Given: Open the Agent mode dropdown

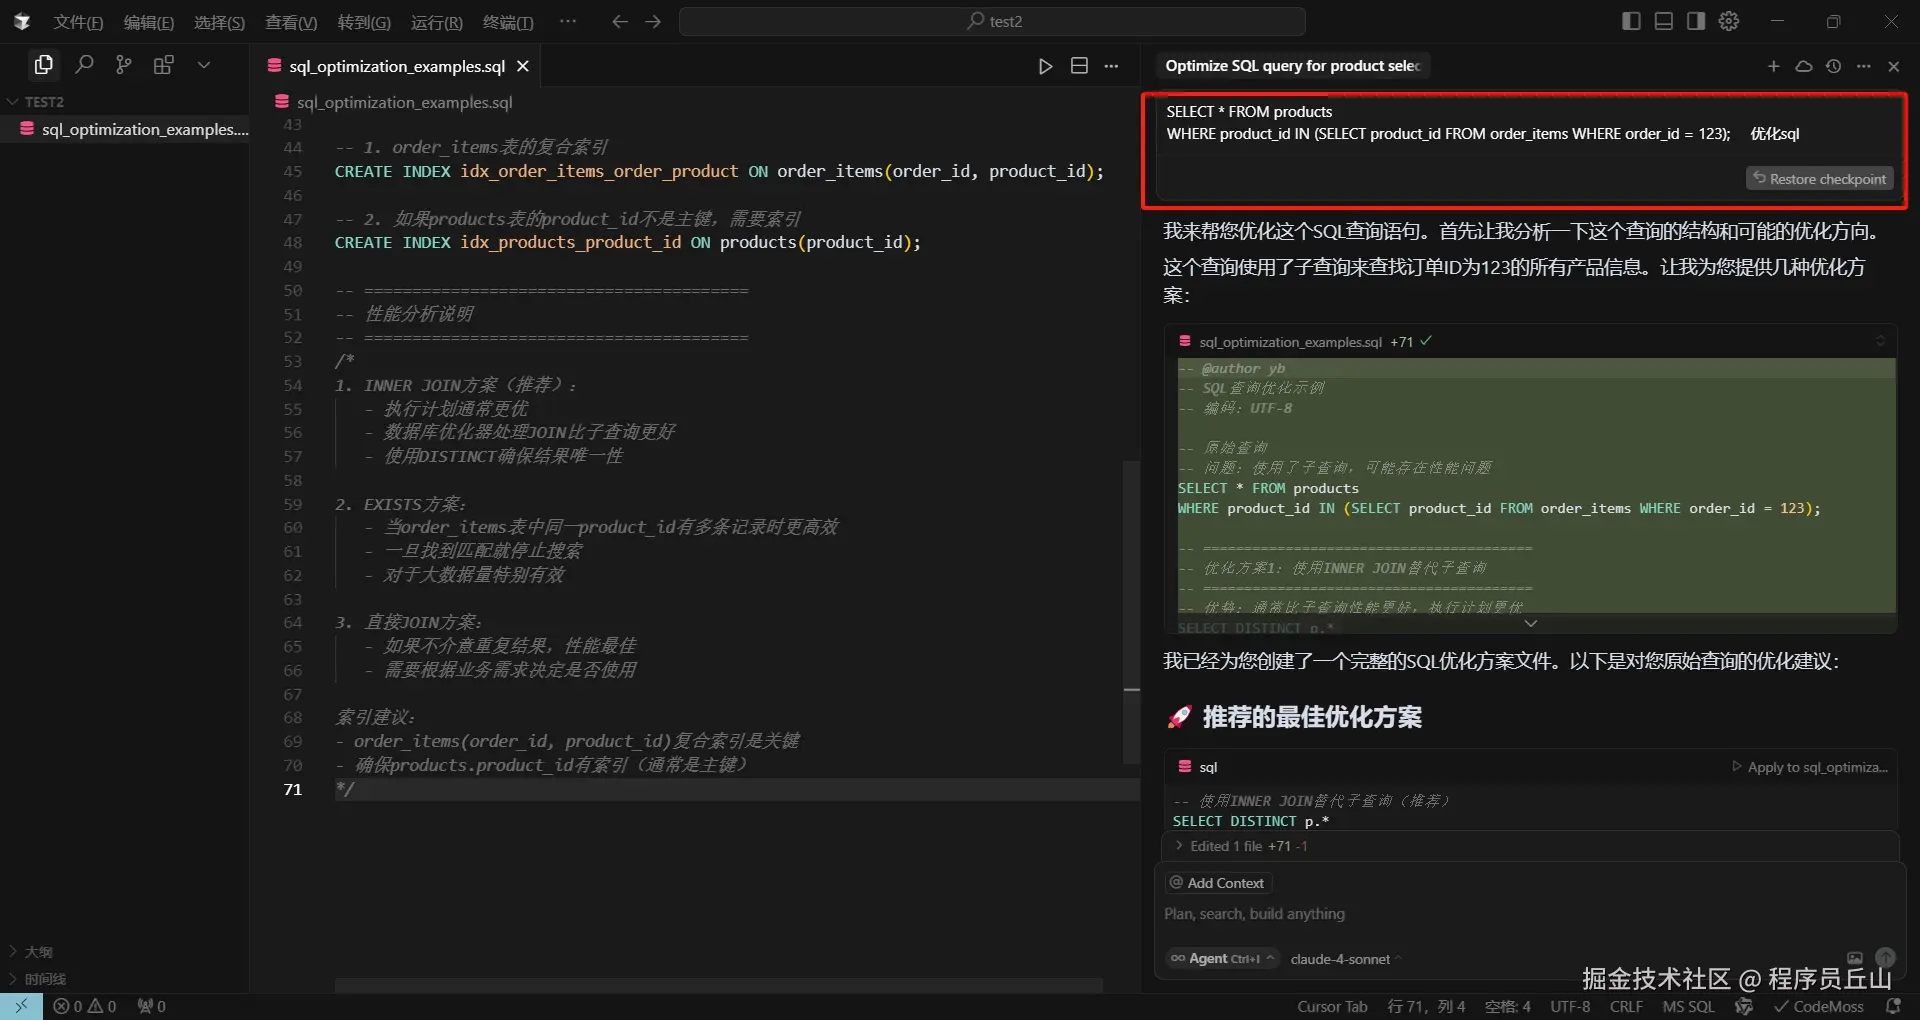Looking at the screenshot, I should [x=1223, y=958].
